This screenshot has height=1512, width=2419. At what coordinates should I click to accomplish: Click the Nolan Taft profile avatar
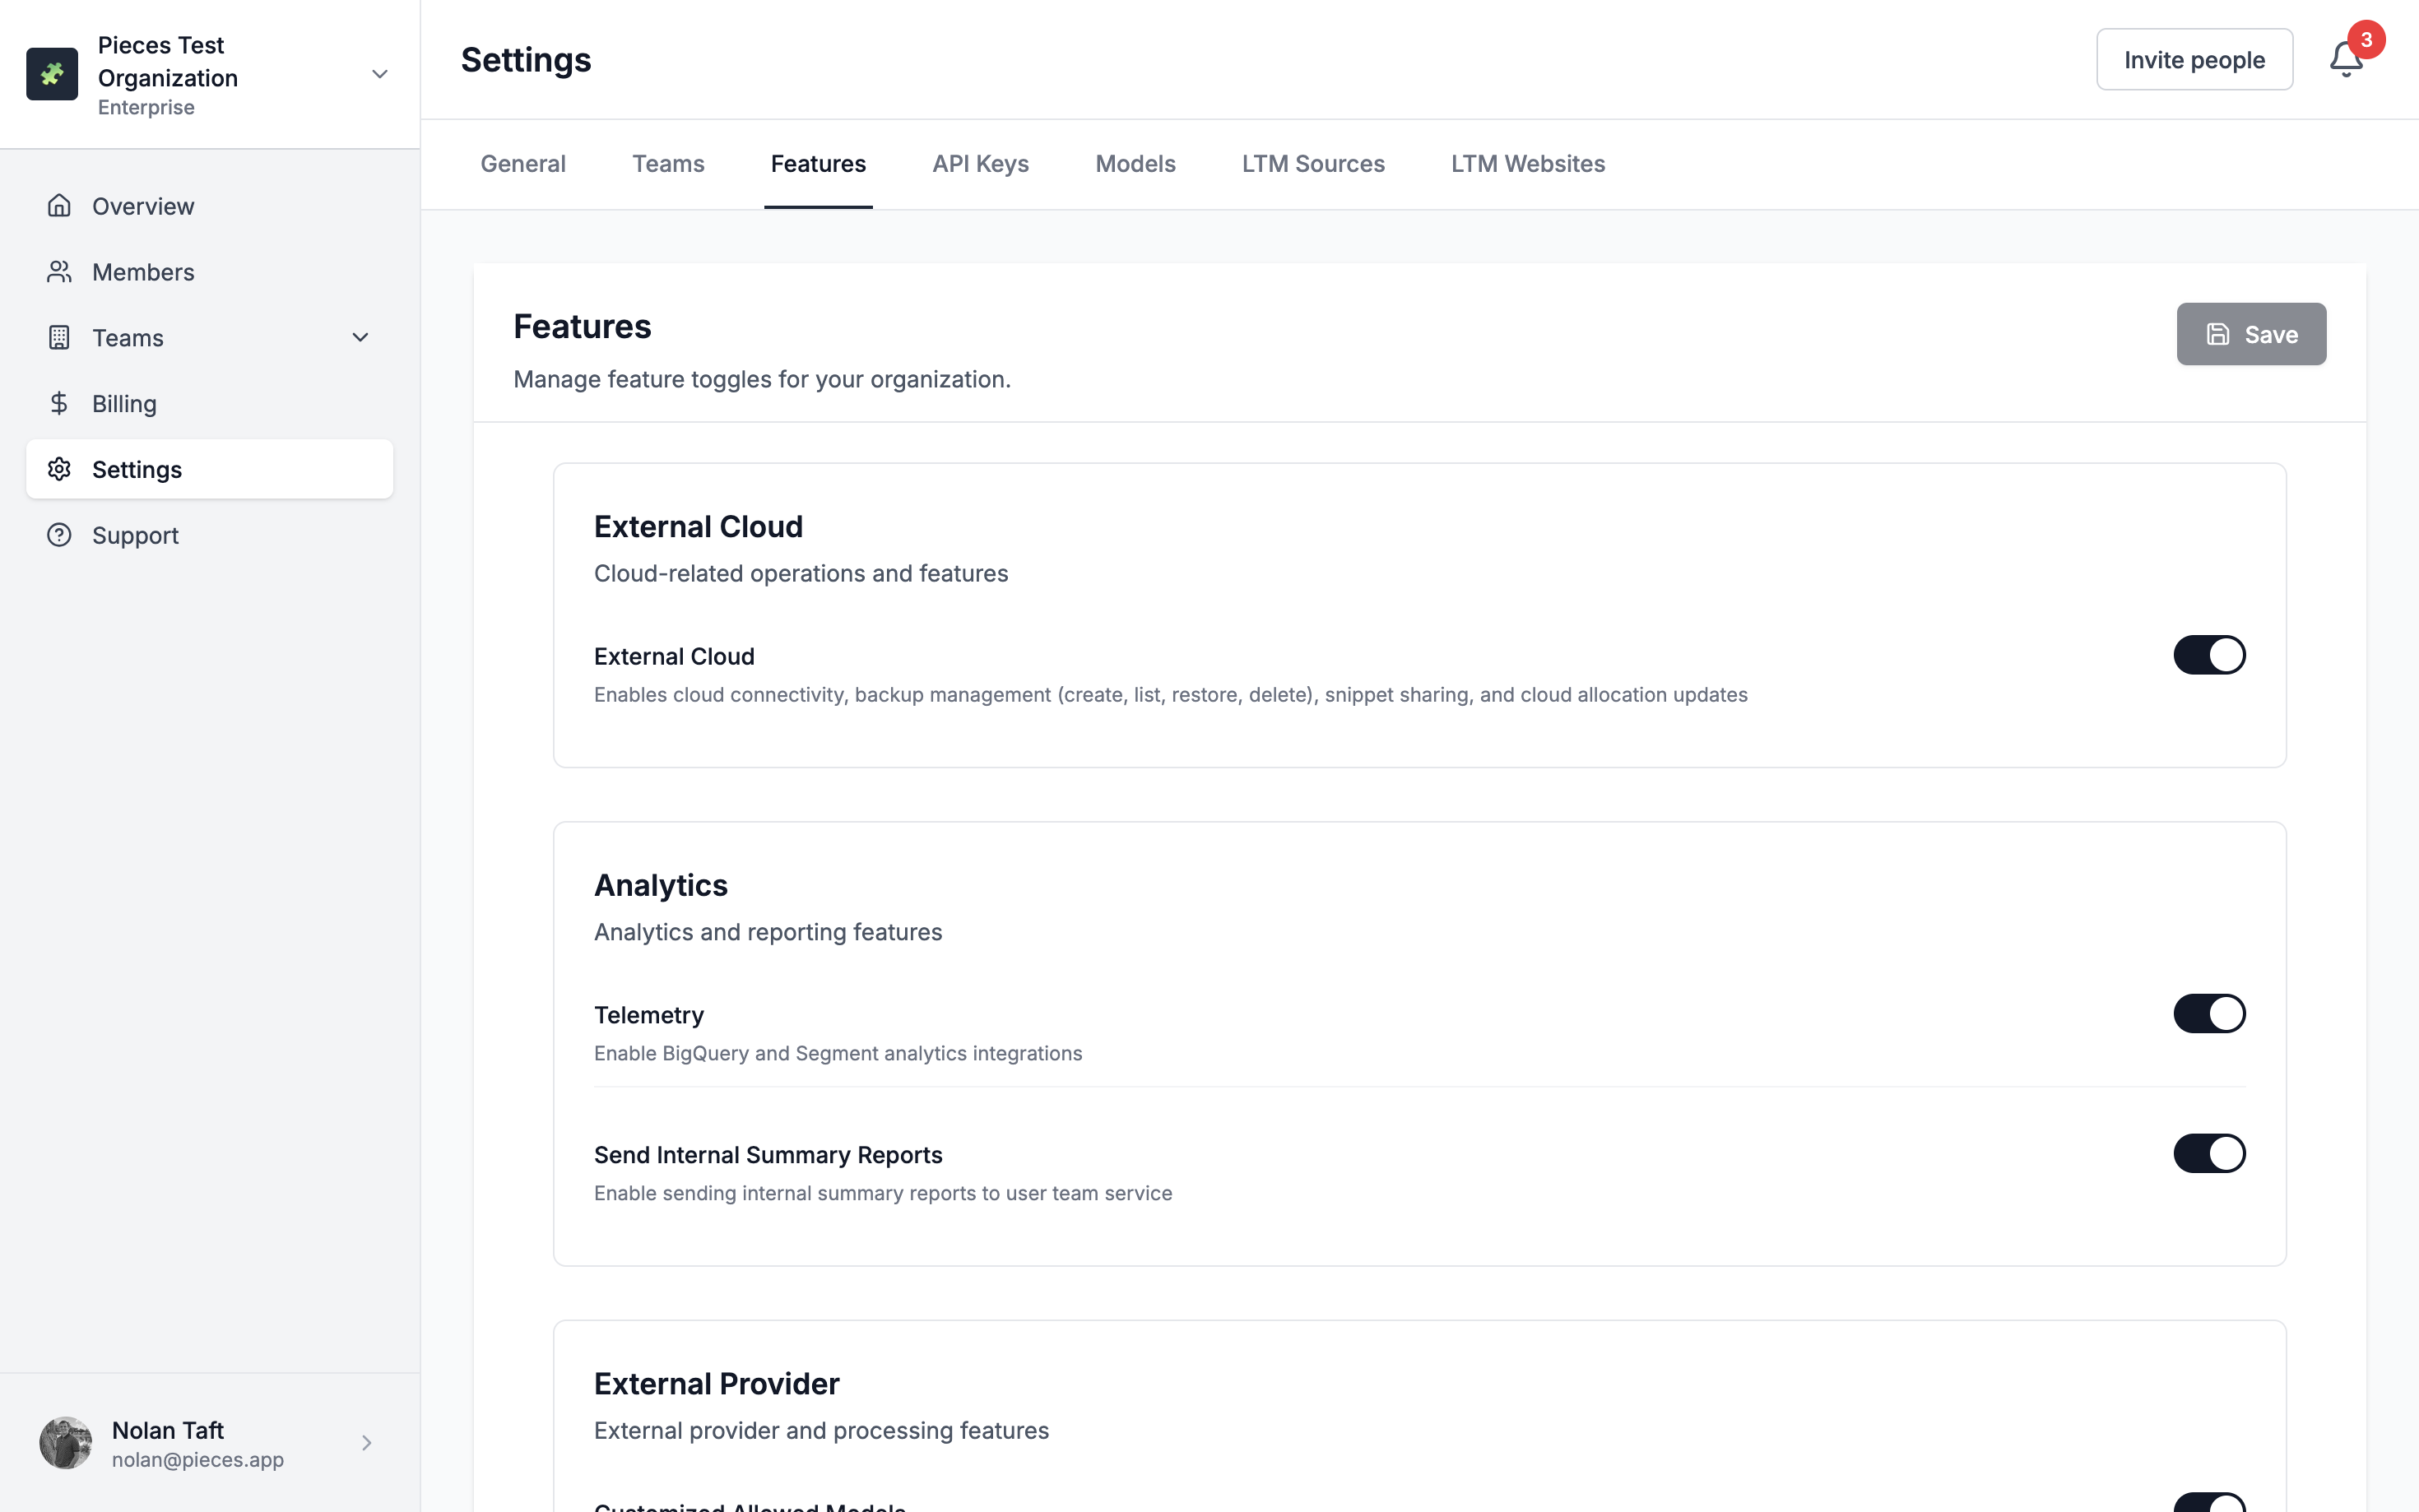point(66,1442)
